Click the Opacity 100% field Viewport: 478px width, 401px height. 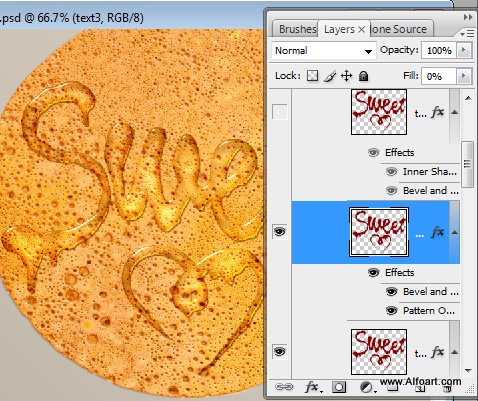[439, 50]
